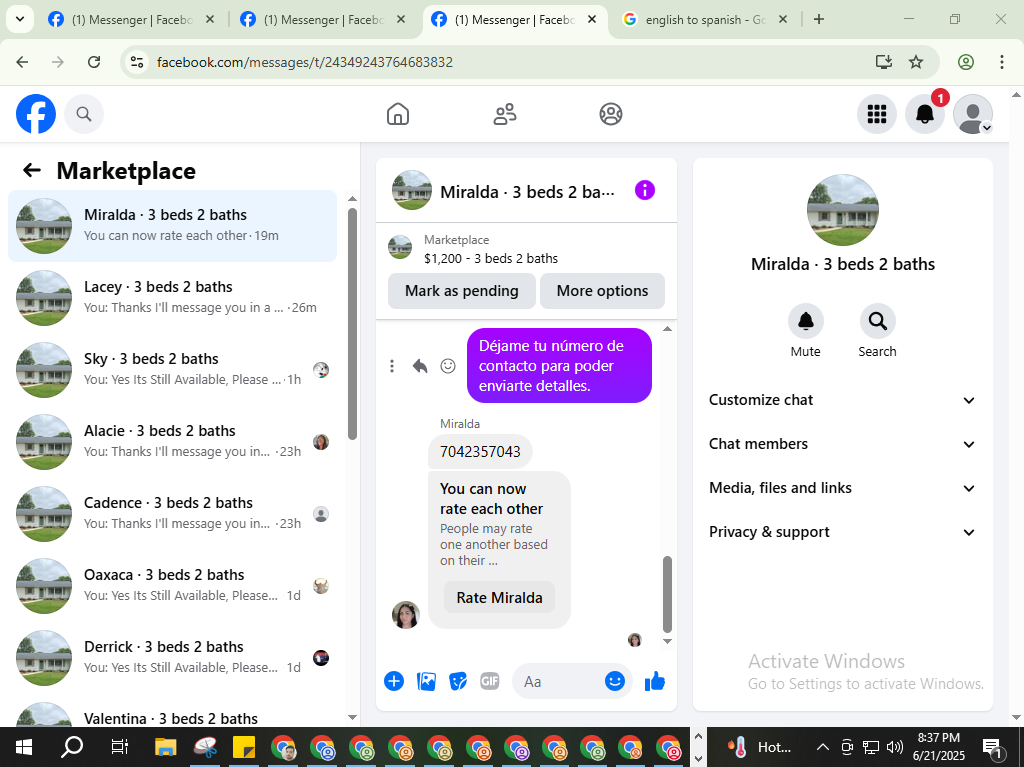Open Task View on taskbar
Screen dimensions: 1024x767
click(120, 747)
